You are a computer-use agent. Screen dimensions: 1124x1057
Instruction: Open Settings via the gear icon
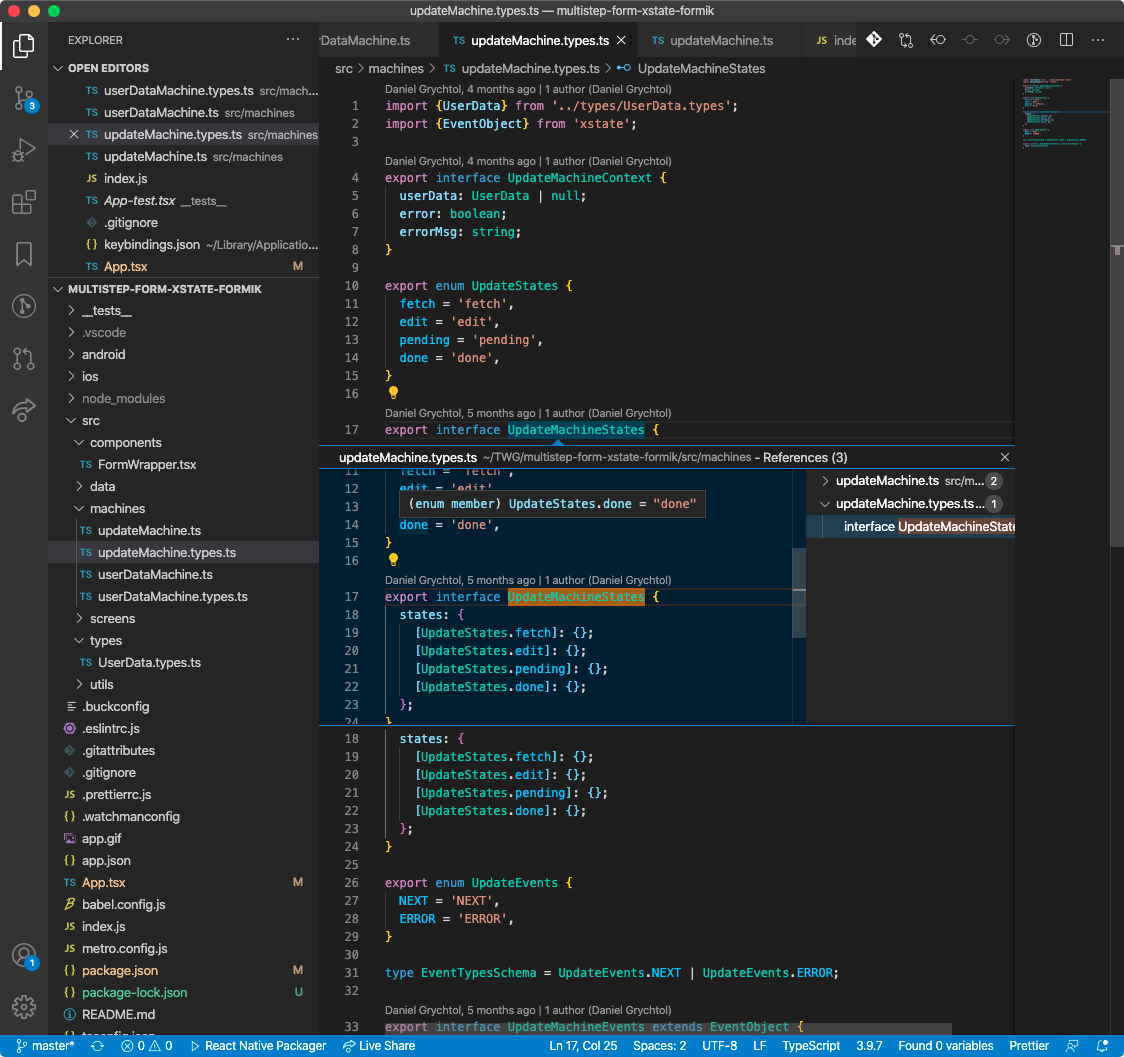pyautogui.click(x=24, y=1007)
